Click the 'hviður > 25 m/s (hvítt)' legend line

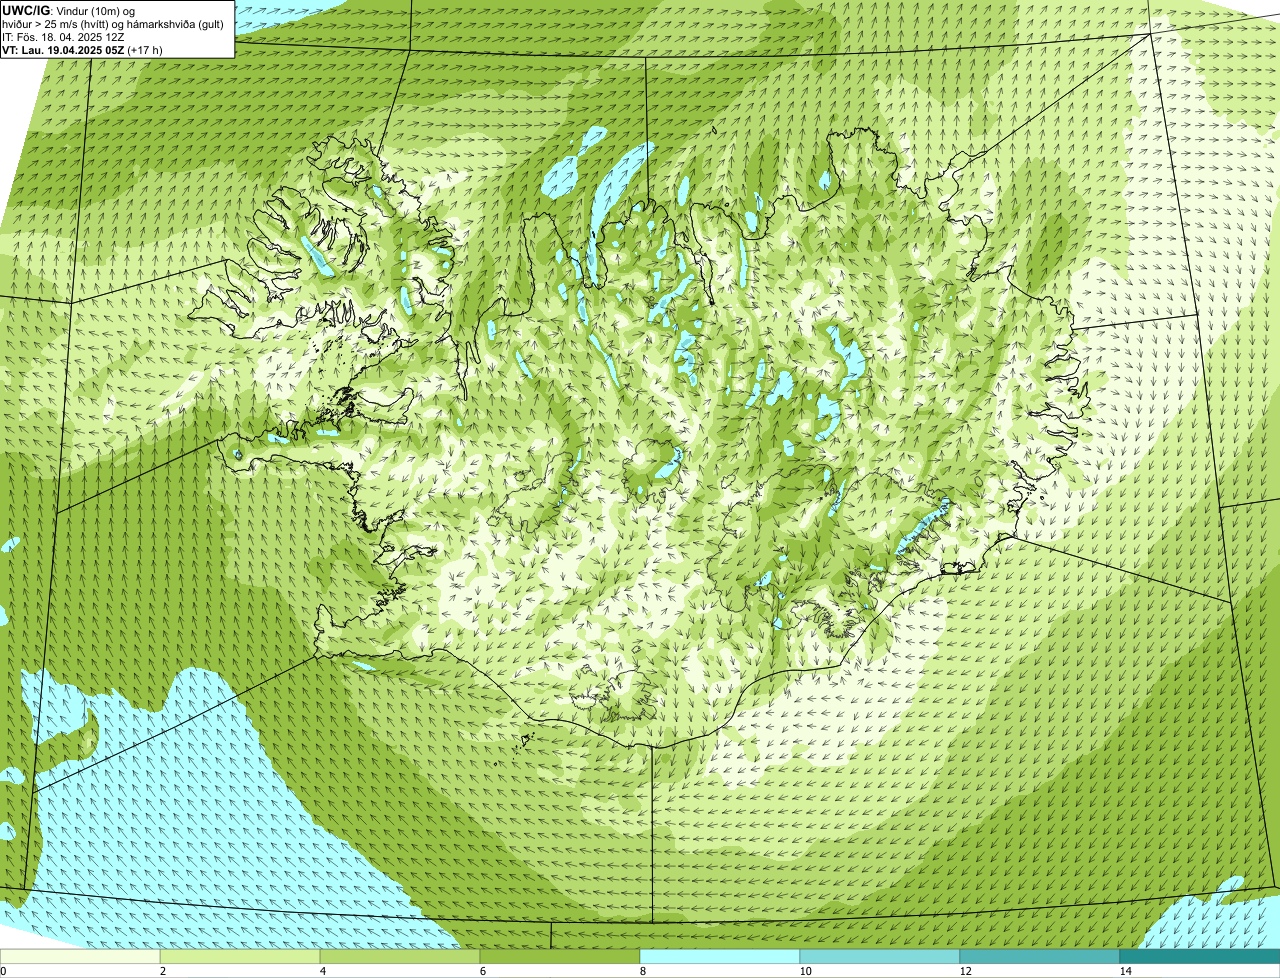coord(113,23)
